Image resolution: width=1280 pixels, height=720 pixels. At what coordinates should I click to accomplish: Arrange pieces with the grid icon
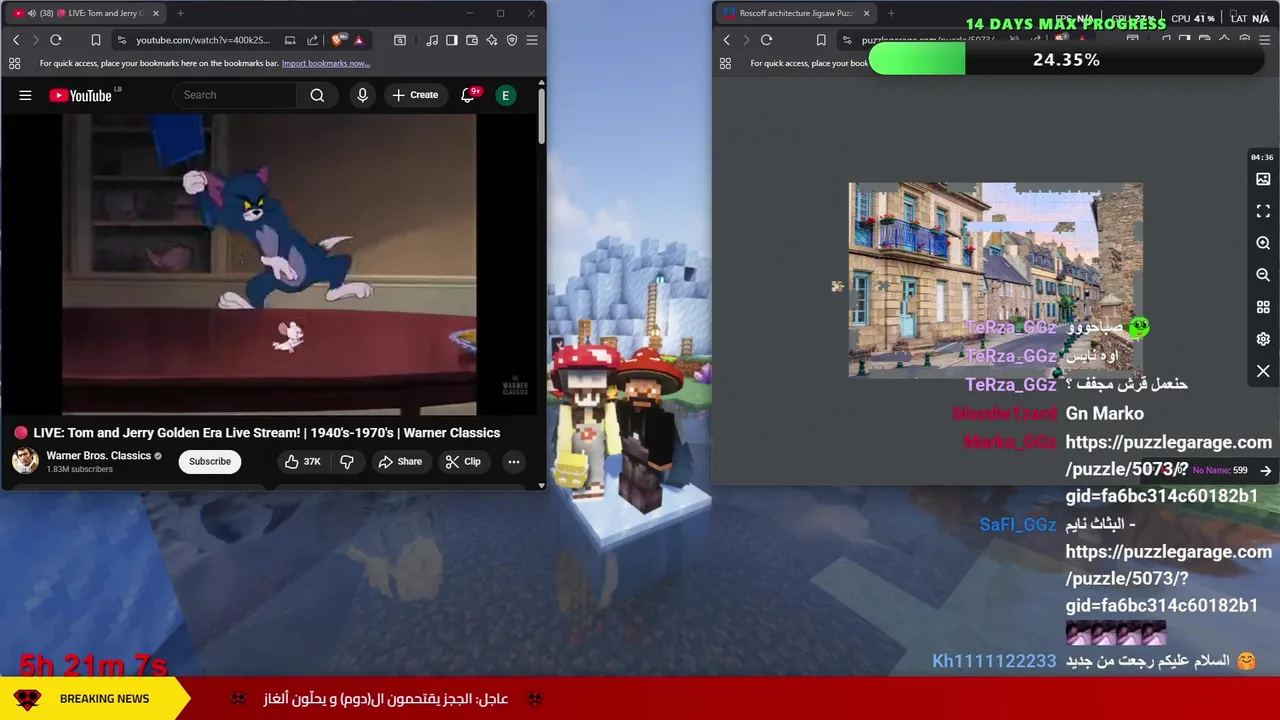click(1263, 307)
